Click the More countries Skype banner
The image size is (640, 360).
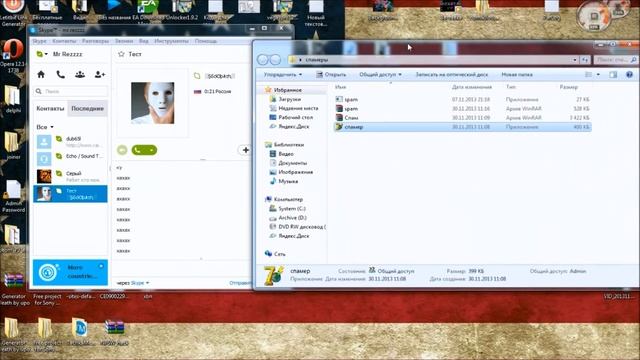[70, 272]
